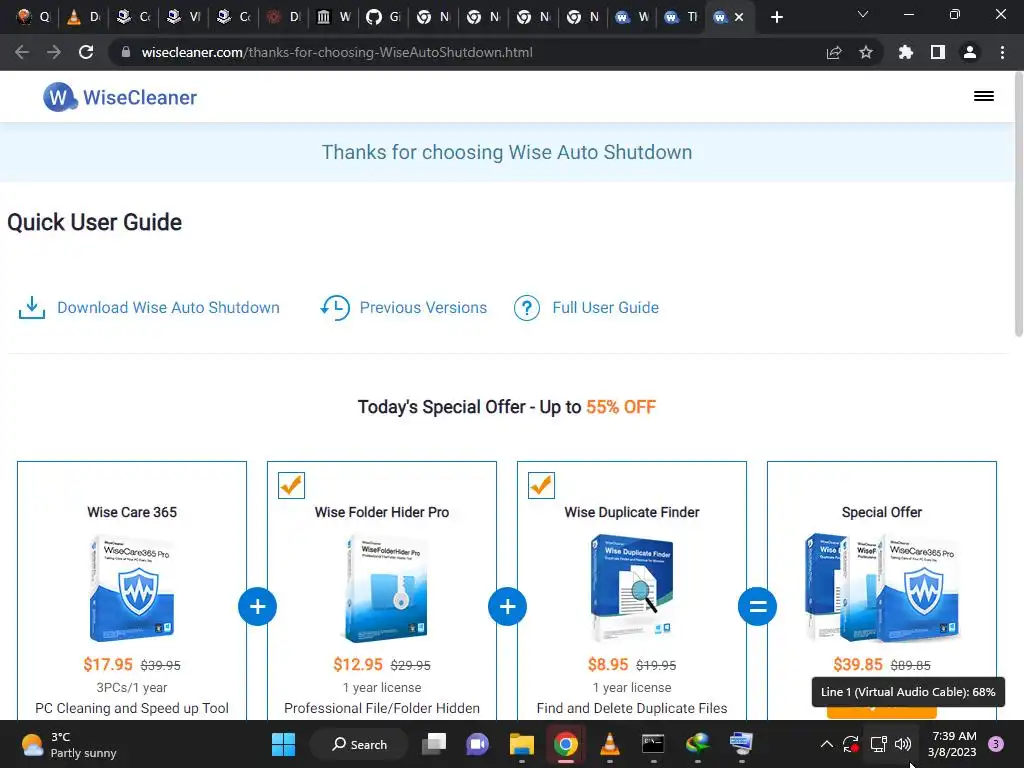Click the download arrow icon

point(31,308)
